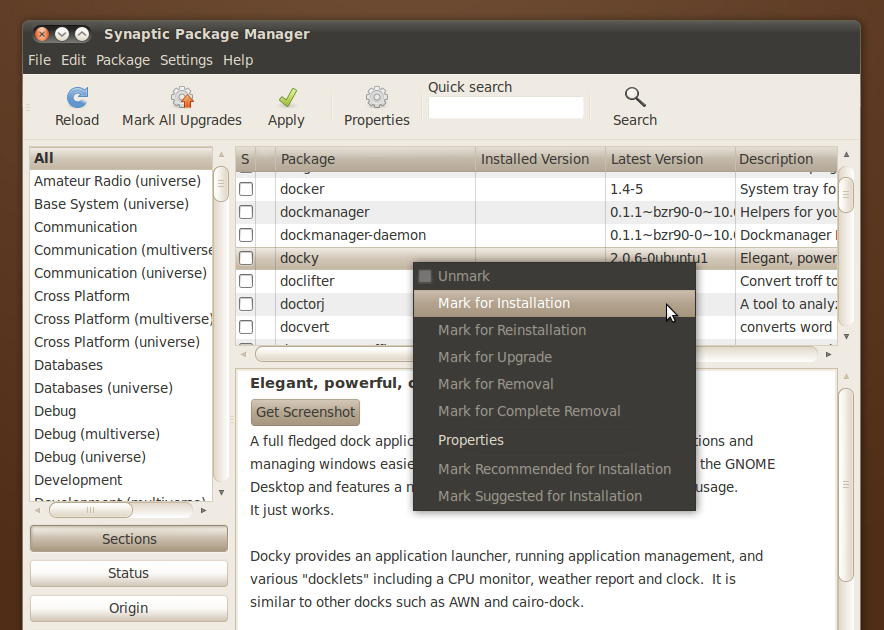Click category list vertical scrollbar thumb

coord(221,184)
